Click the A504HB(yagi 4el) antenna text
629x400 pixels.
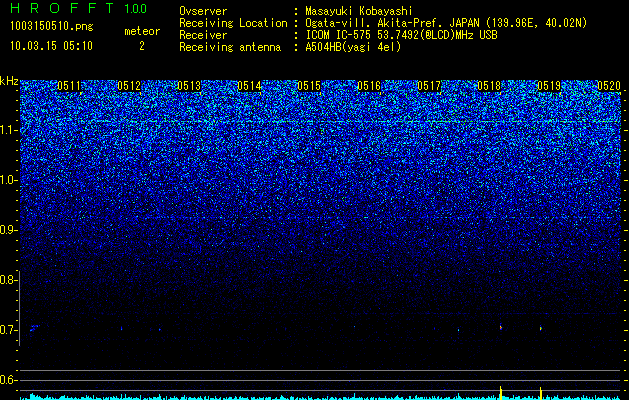coord(353,47)
